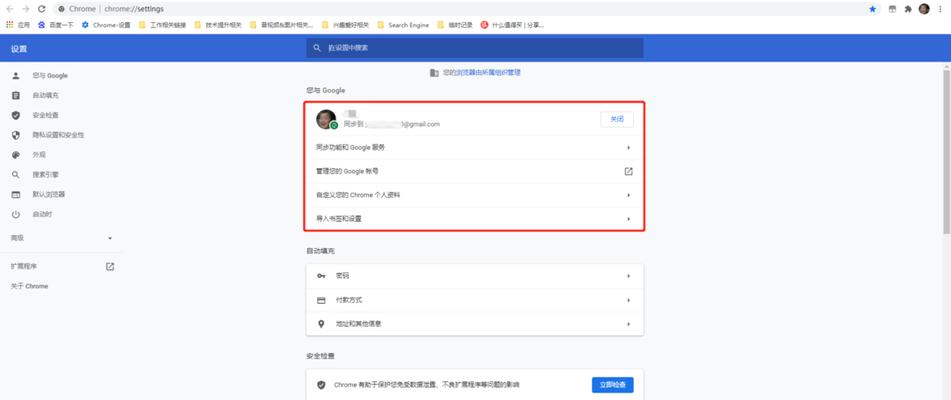951x400 pixels.
Task: Open 扩展程序 via its external link icon
Action: [x=110, y=266]
